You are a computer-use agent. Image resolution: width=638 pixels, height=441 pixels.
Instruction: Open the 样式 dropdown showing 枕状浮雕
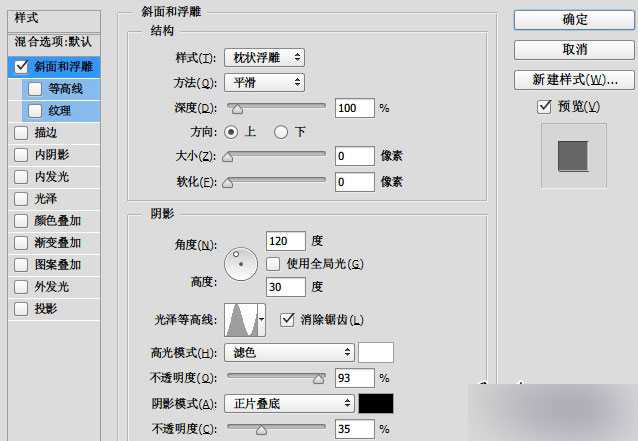click(x=264, y=58)
